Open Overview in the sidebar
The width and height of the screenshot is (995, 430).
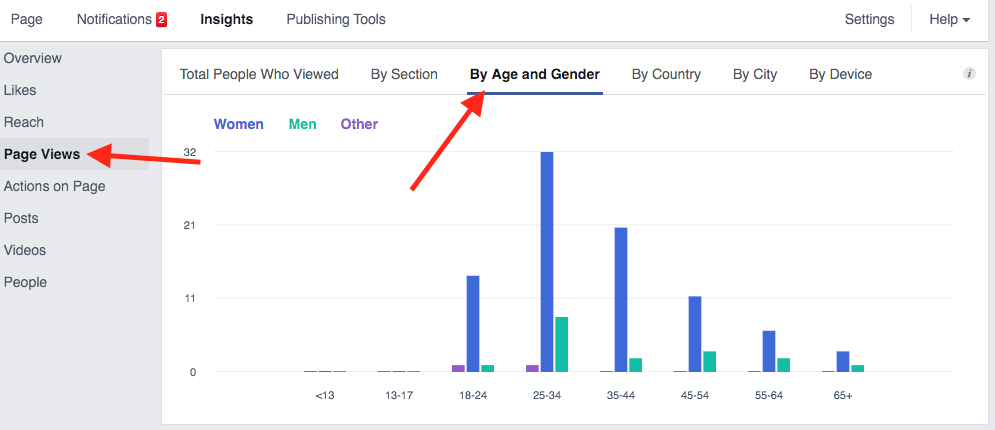point(33,58)
